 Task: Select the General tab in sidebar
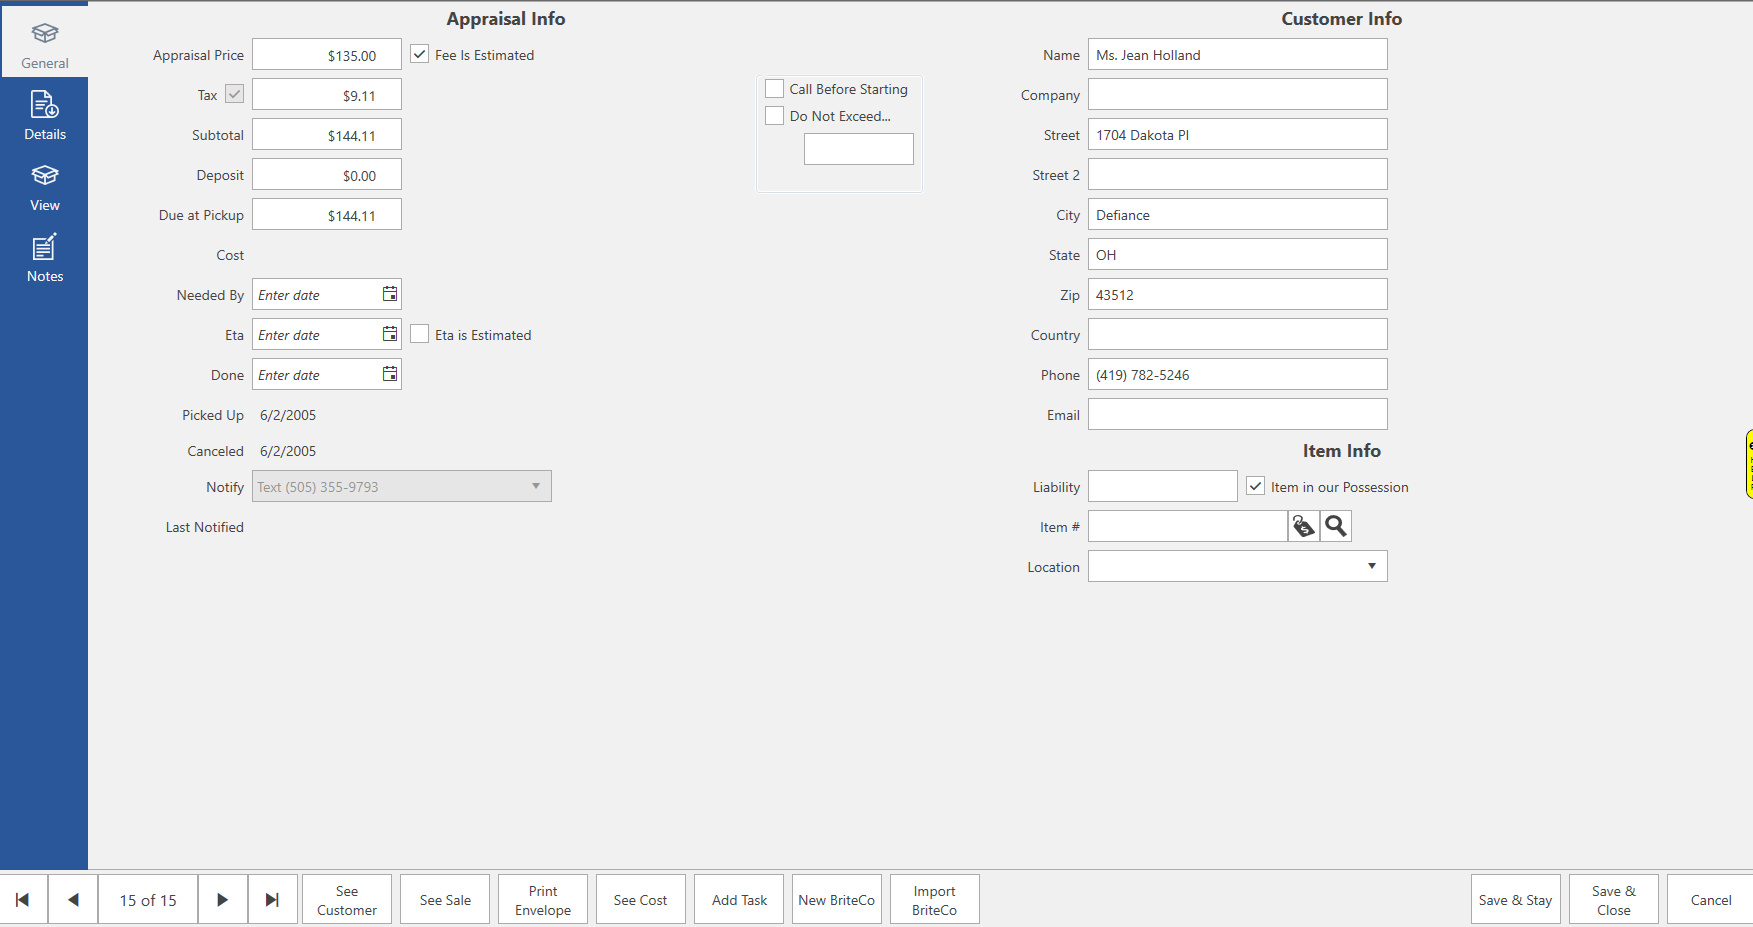[44, 45]
